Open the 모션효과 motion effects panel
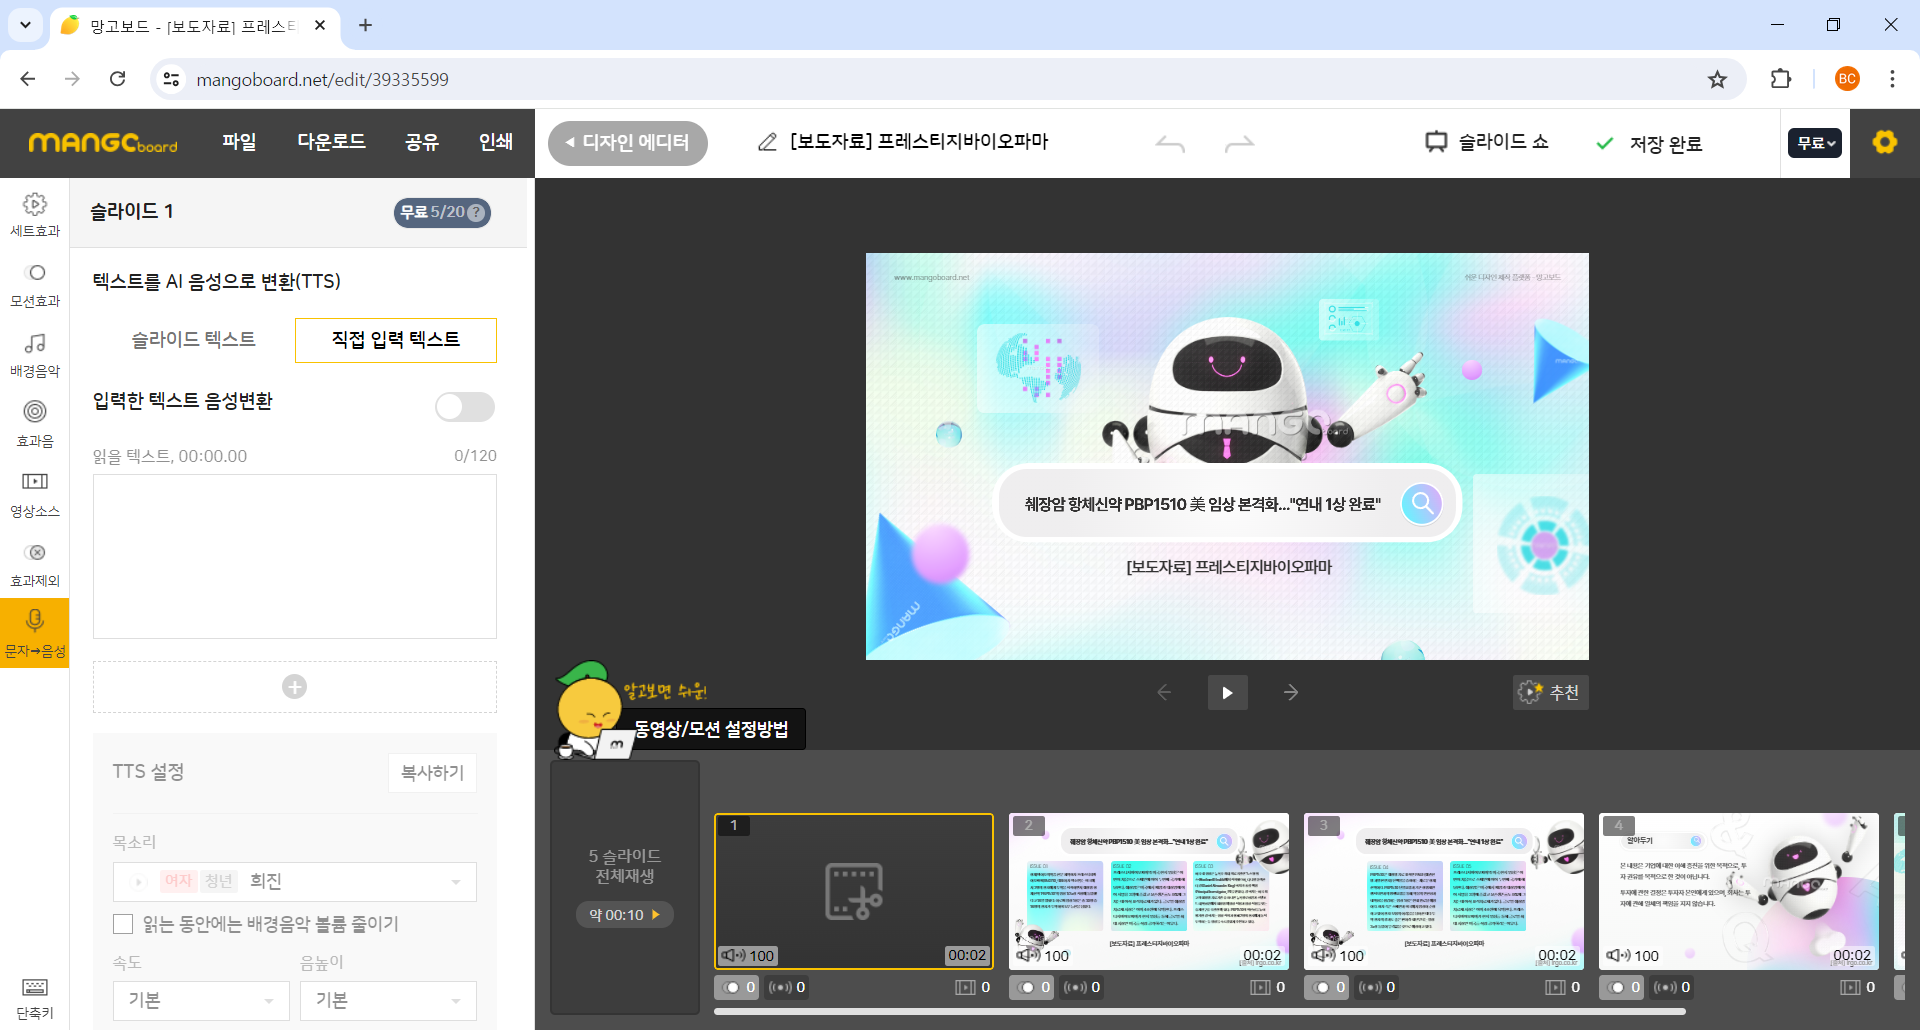 coord(35,285)
